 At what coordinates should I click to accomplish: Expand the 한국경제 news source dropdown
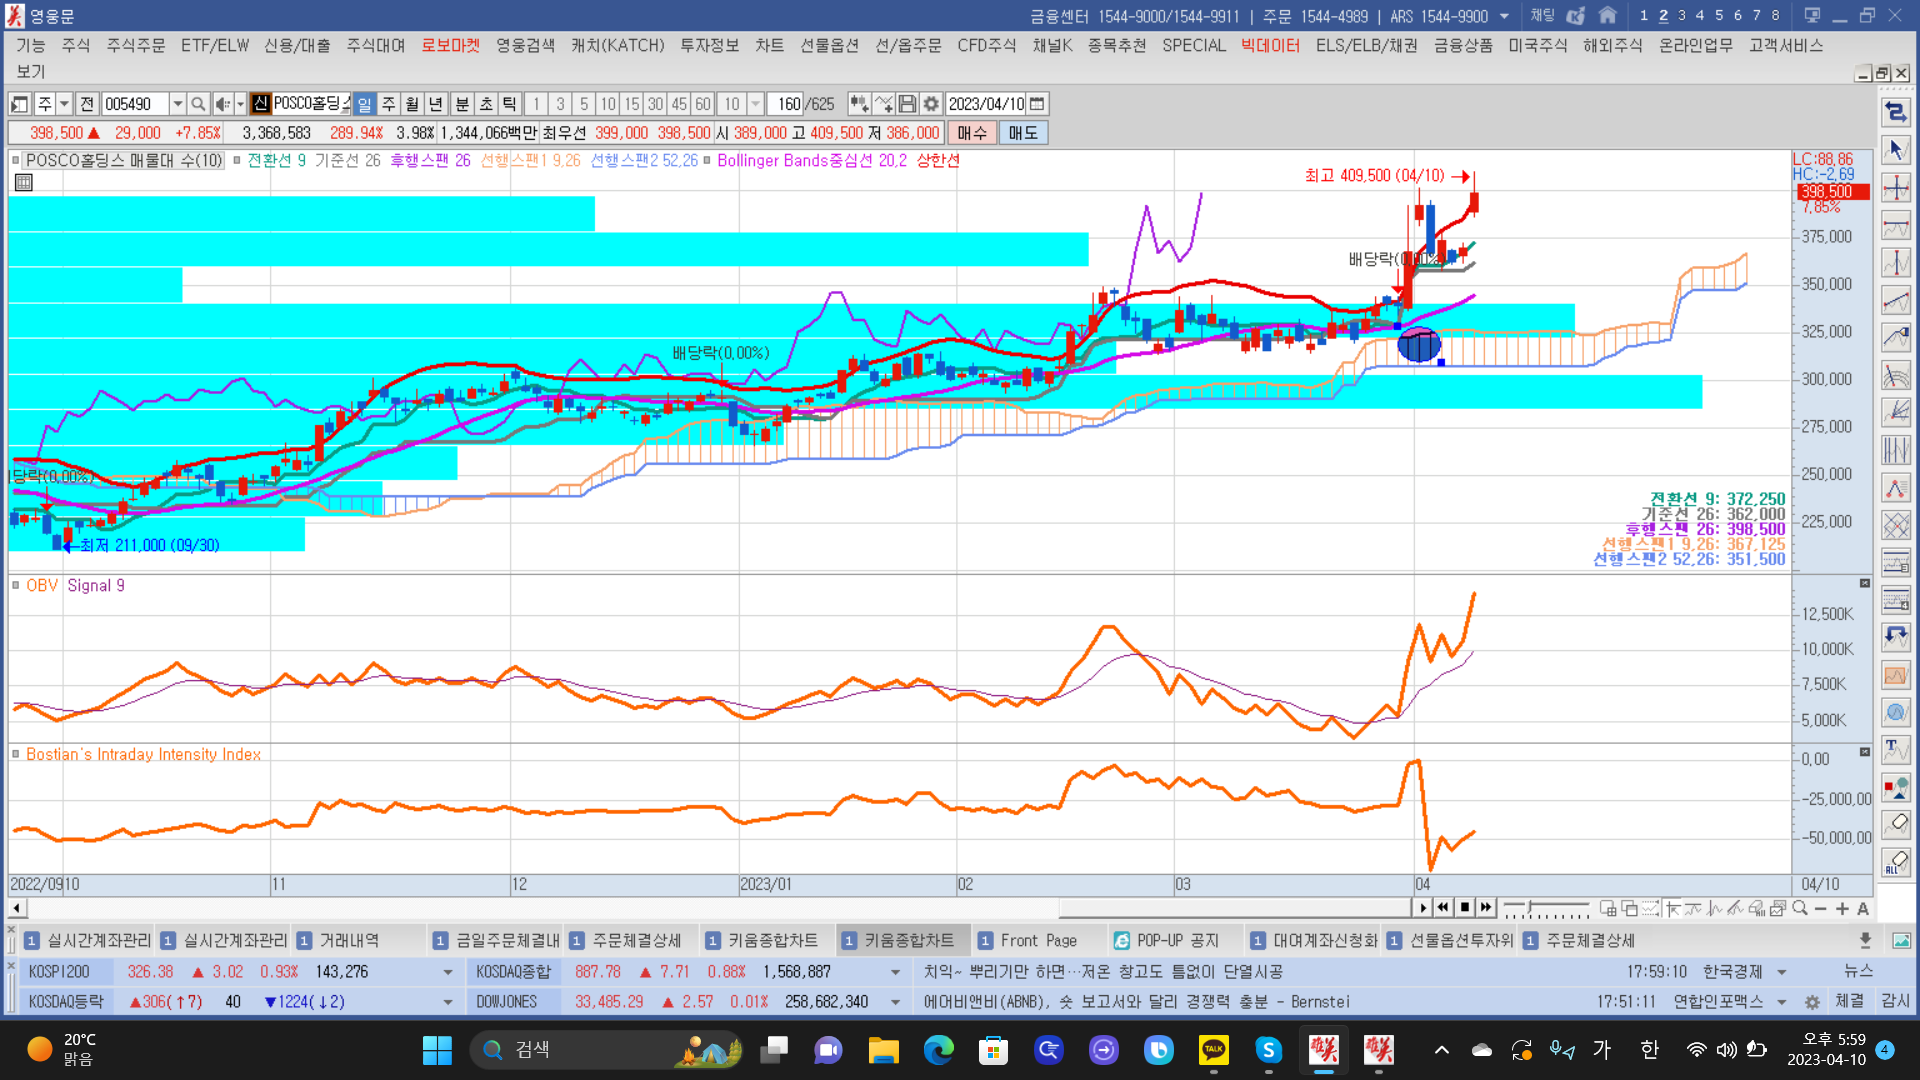1782,972
